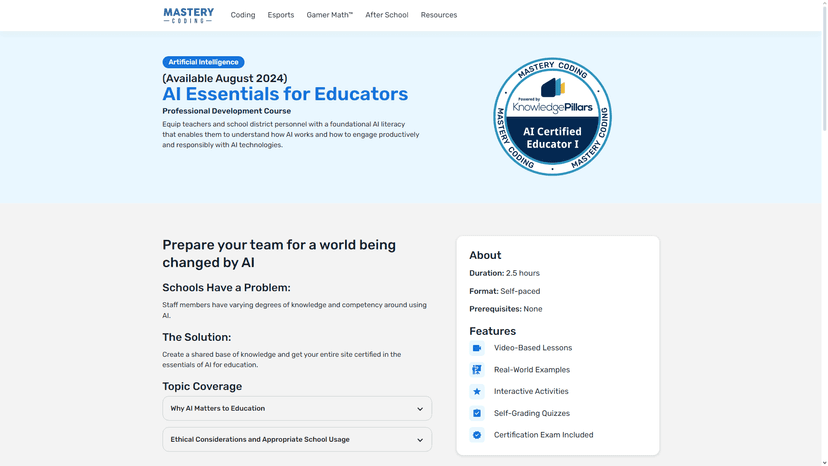Click the AI Certified Educator I badge

552,116
